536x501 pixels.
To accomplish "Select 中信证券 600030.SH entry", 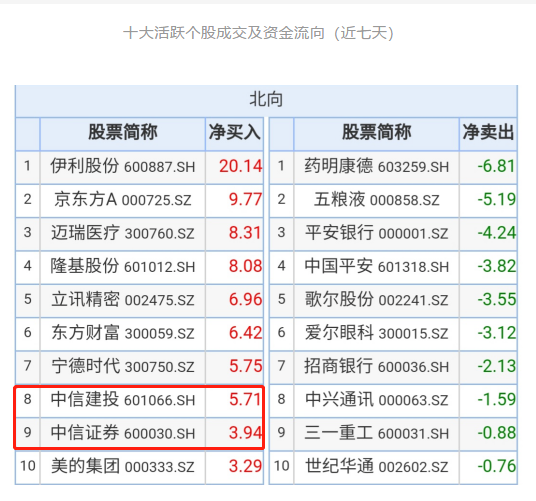I will point(123,433).
